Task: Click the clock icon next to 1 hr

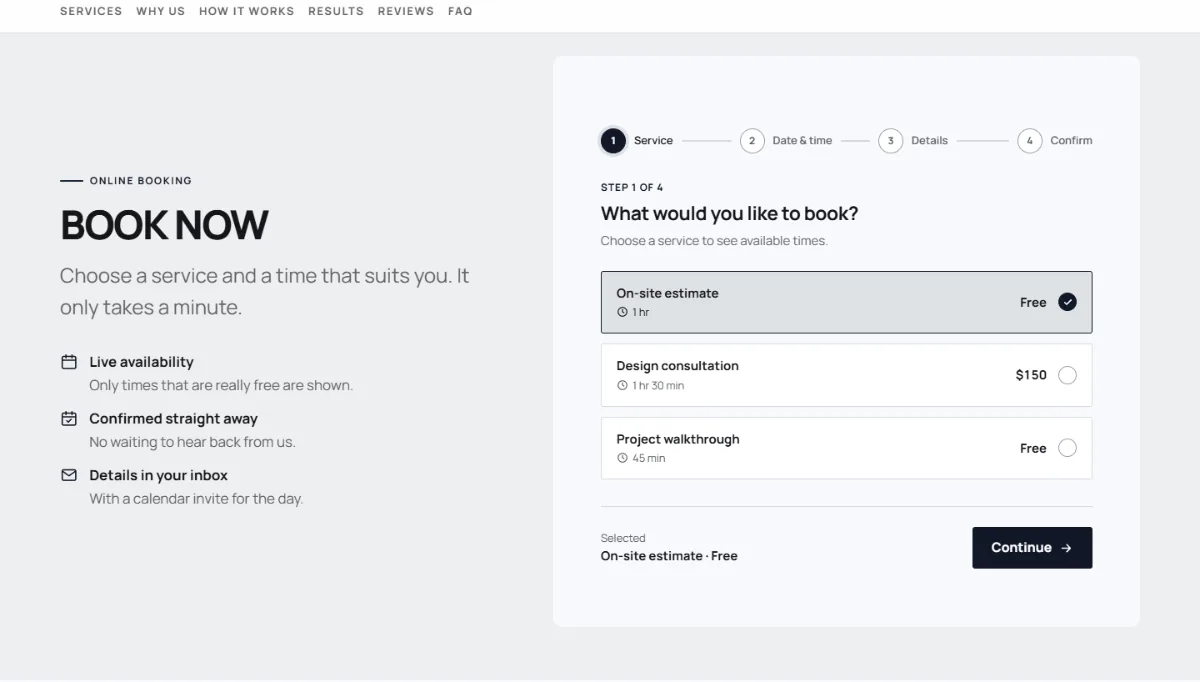Action: (x=622, y=312)
